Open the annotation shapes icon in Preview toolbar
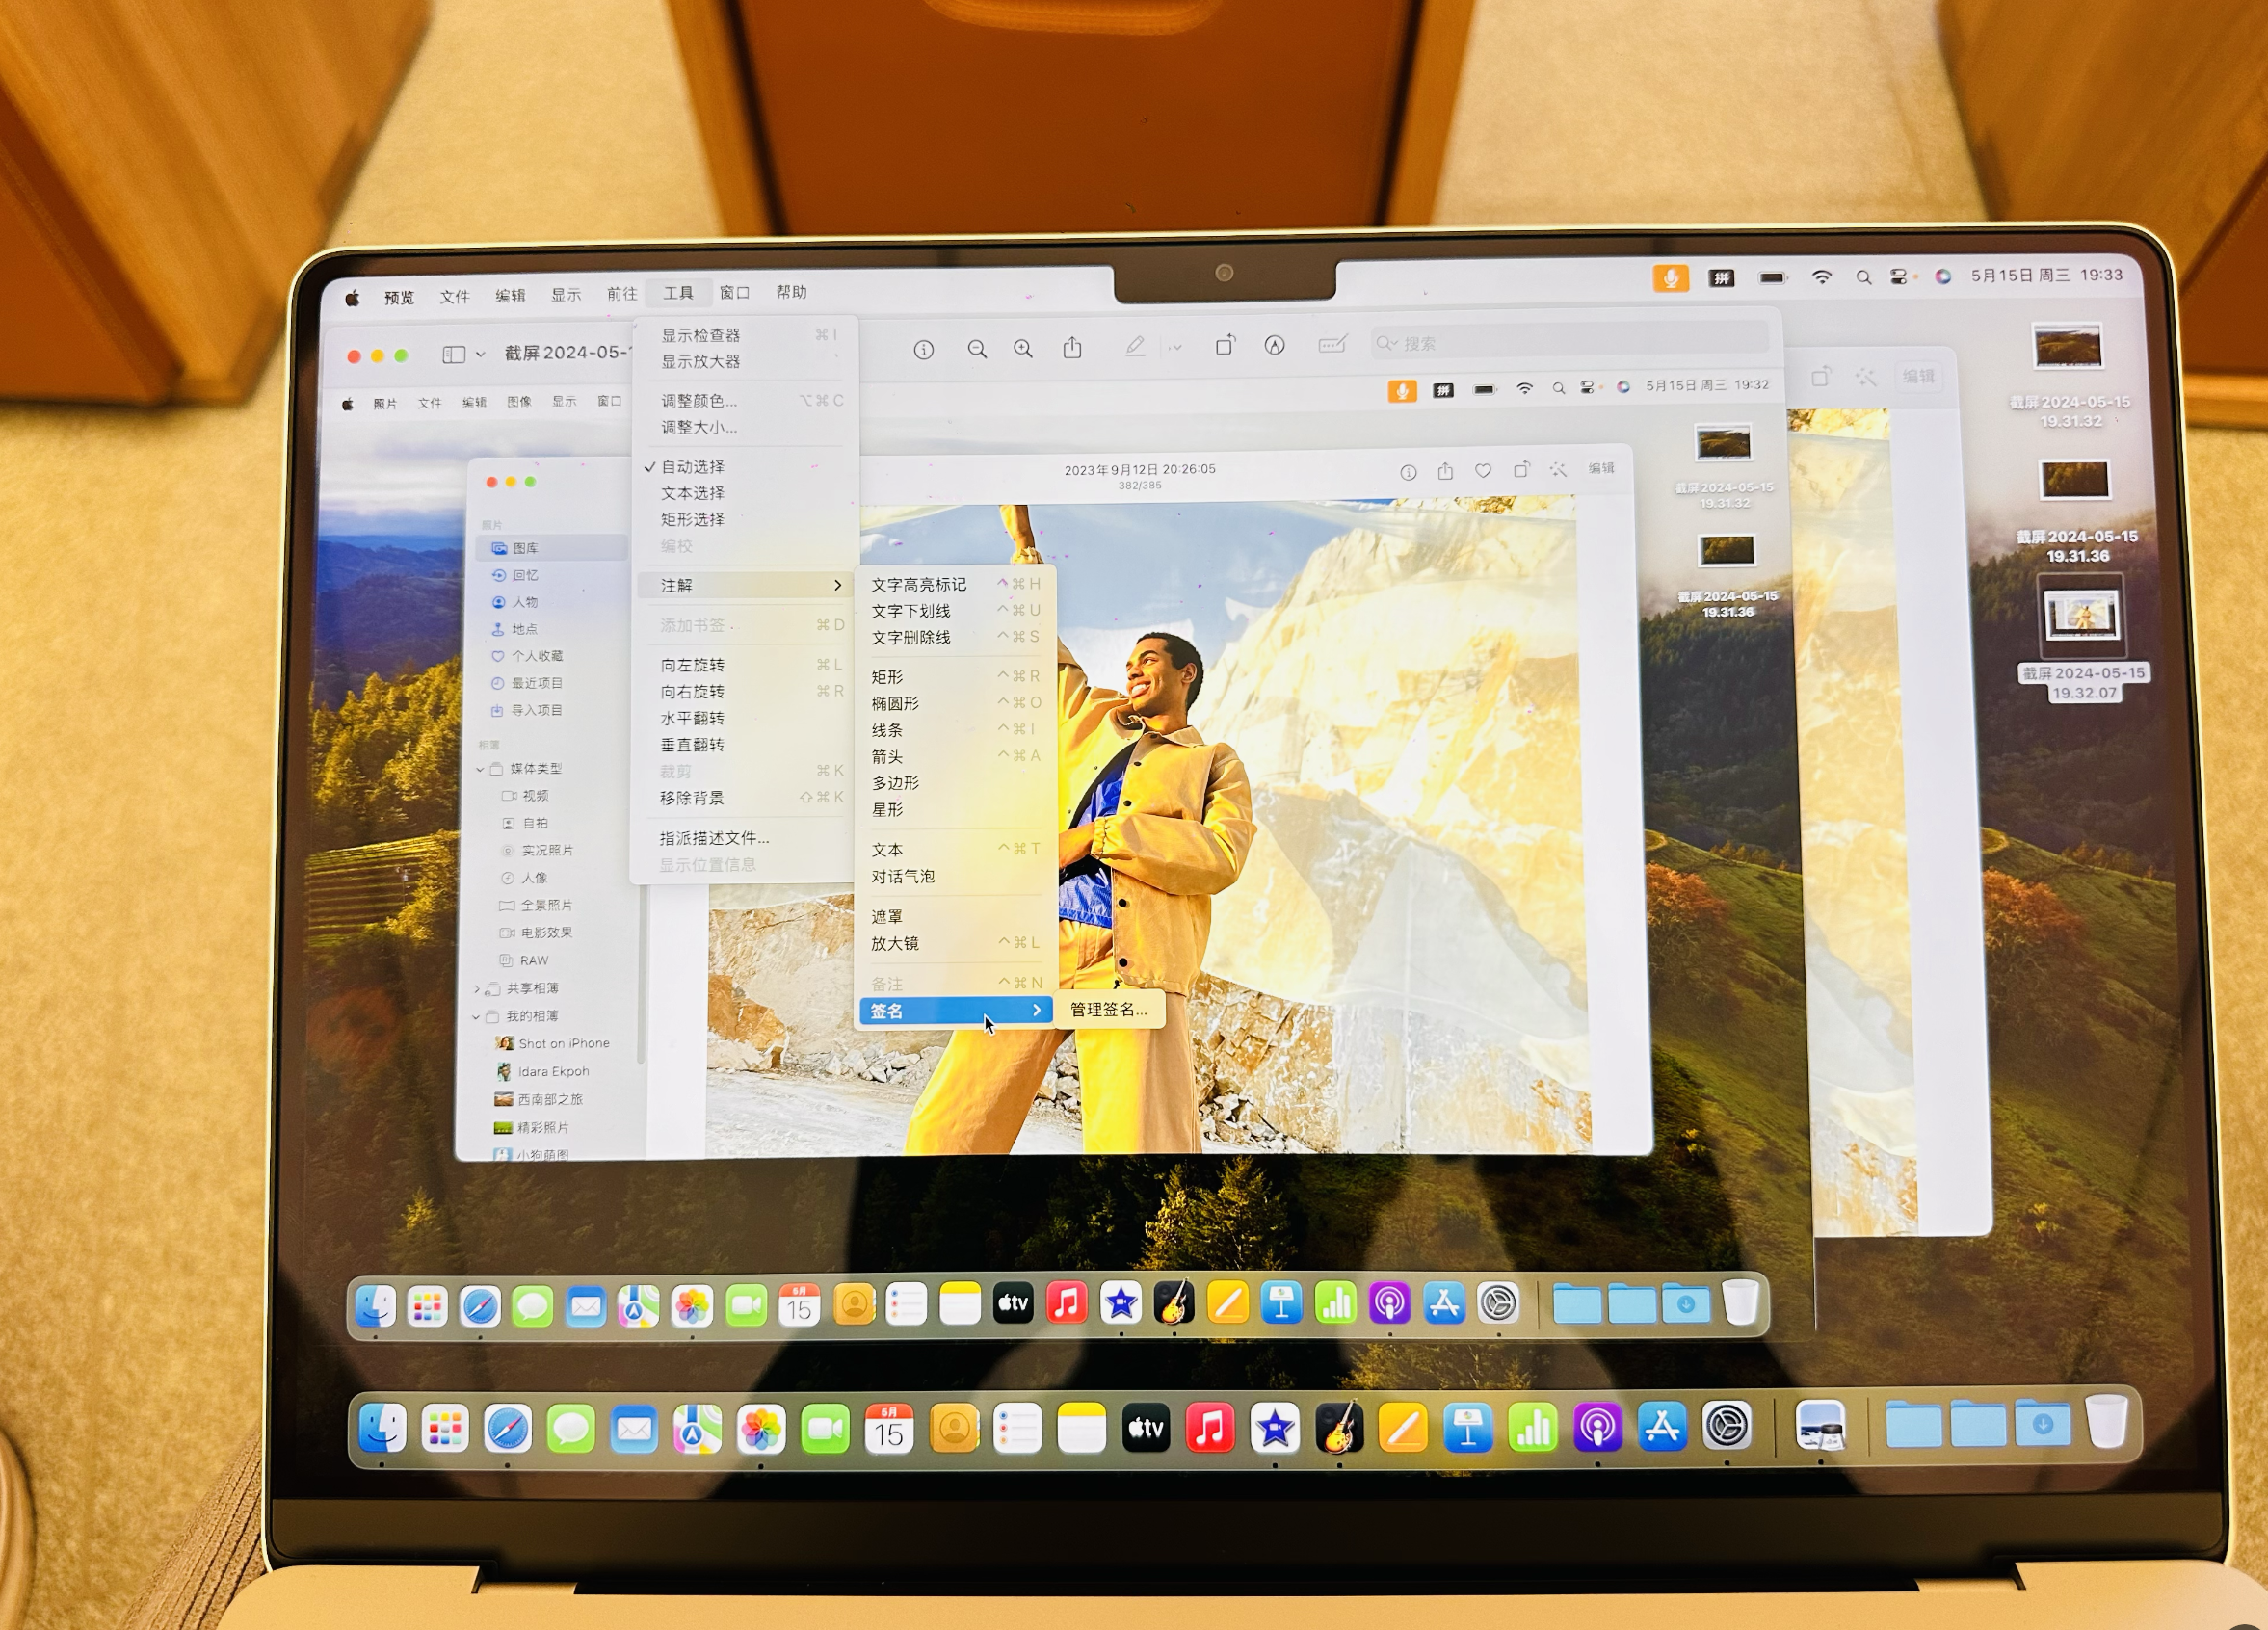Viewport: 2268px width, 1630px height. click(x=1277, y=347)
